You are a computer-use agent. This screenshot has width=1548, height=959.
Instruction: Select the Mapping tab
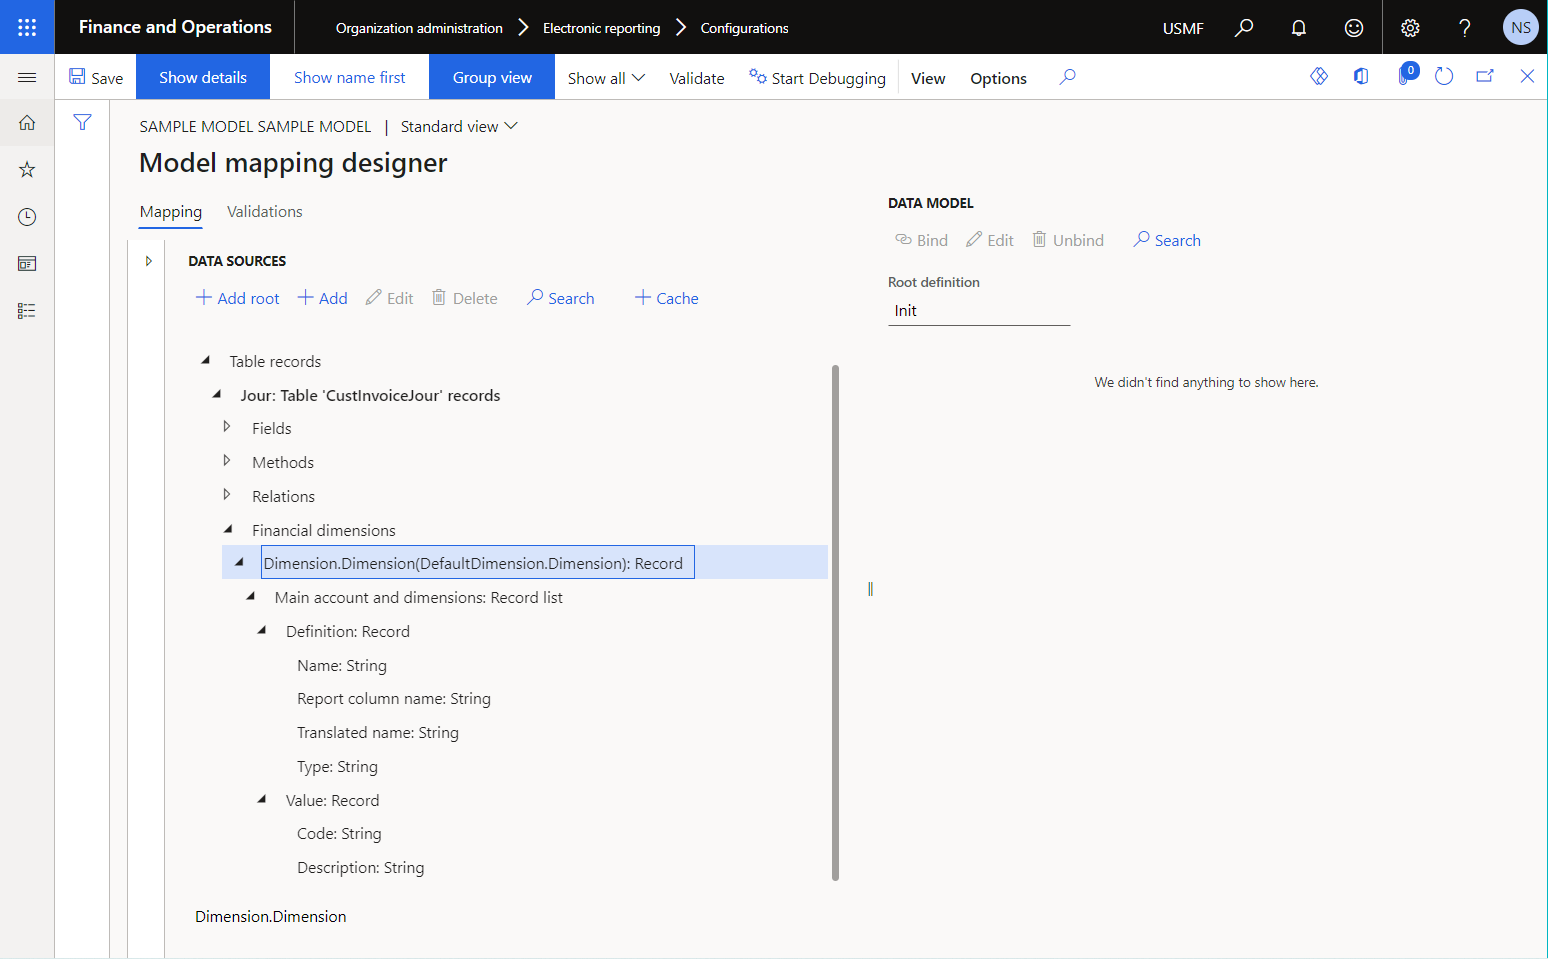[x=171, y=212]
